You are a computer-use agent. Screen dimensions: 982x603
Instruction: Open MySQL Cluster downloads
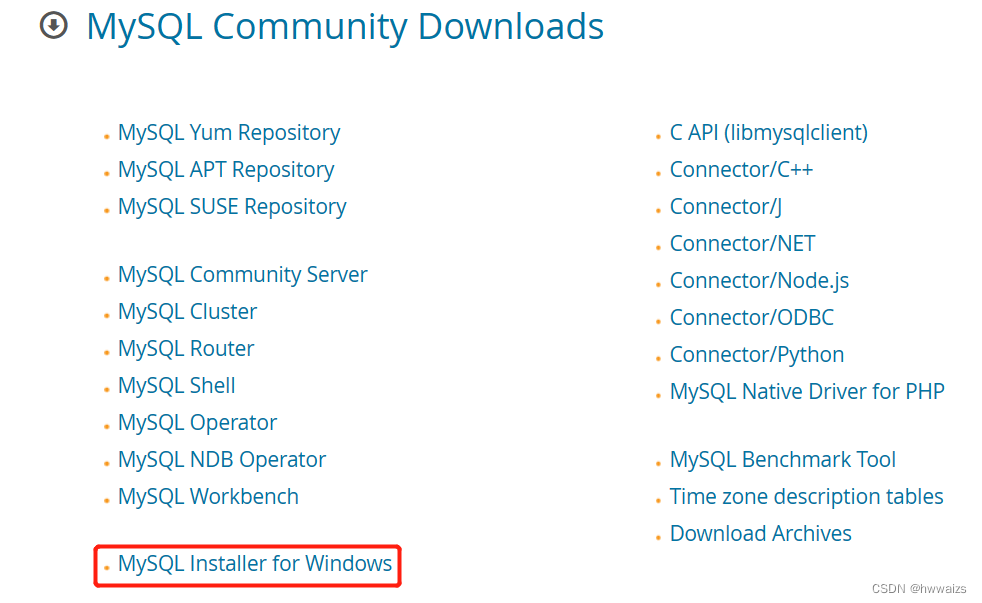(x=188, y=311)
